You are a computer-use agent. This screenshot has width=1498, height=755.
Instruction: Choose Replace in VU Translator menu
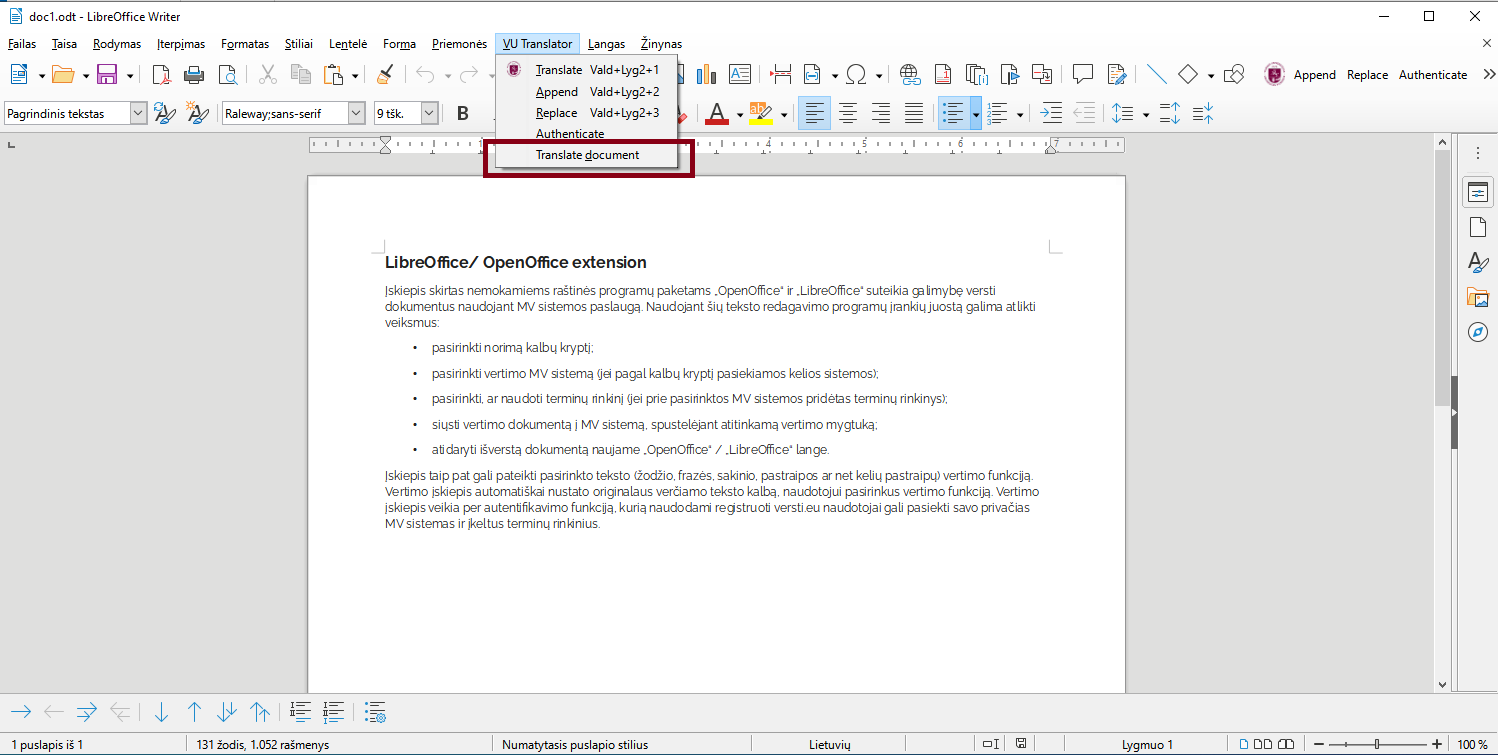587,113
